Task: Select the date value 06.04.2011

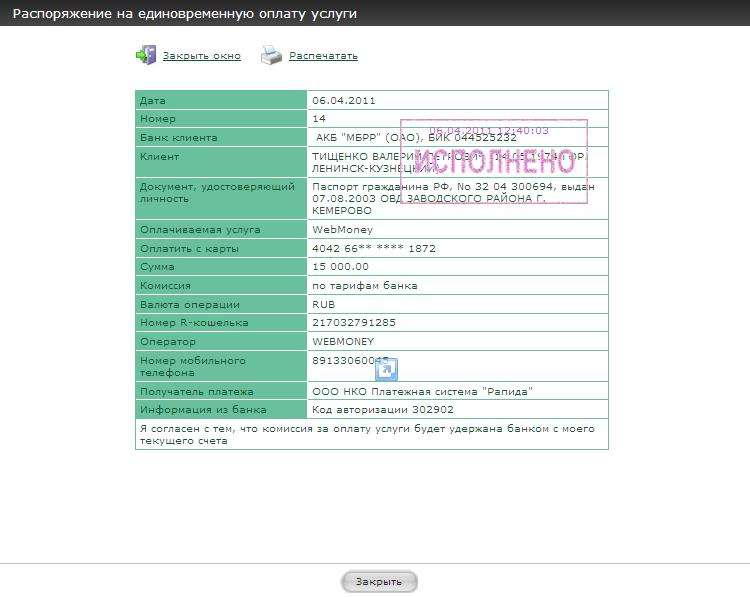Action: [x=344, y=100]
